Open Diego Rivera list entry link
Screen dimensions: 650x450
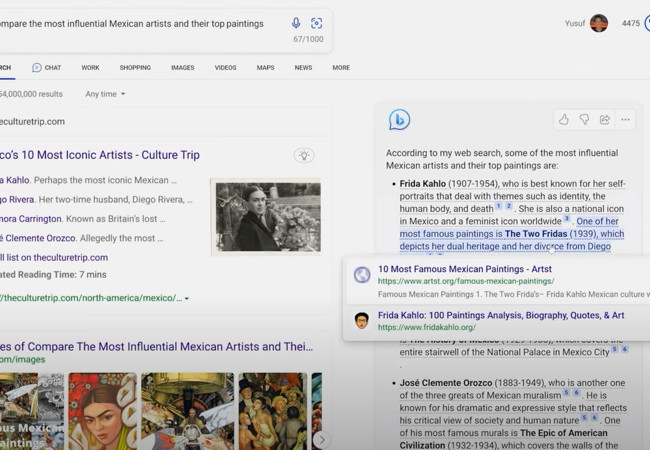click(x=17, y=200)
